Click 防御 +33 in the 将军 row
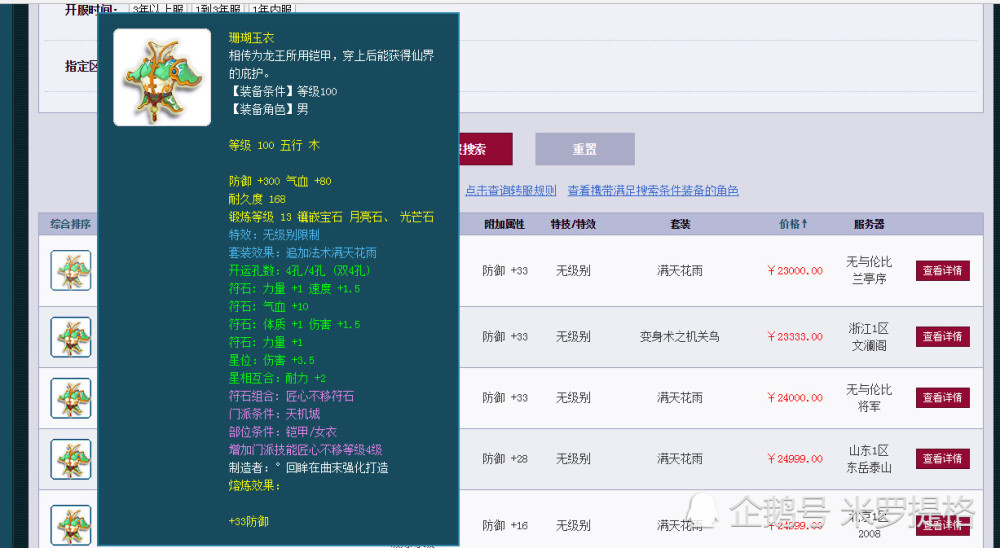Screen dimensions: 1000x548 point(504,397)
